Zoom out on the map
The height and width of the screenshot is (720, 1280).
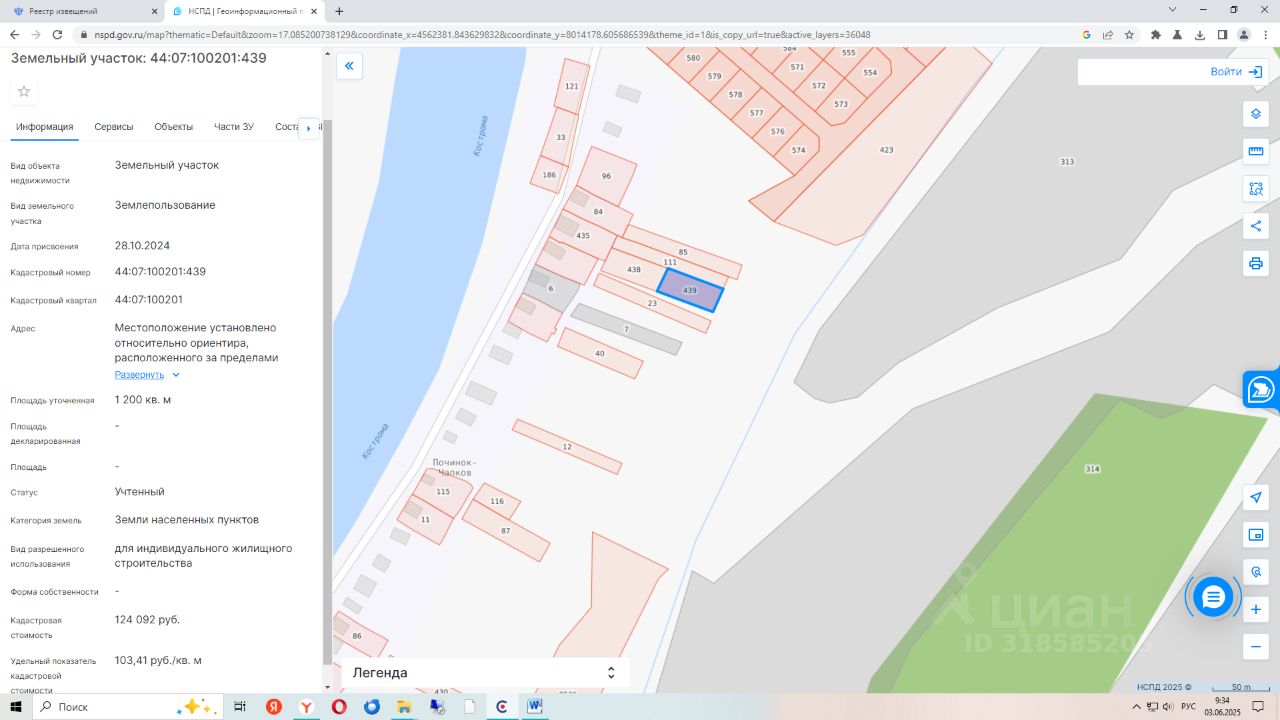1256,647
